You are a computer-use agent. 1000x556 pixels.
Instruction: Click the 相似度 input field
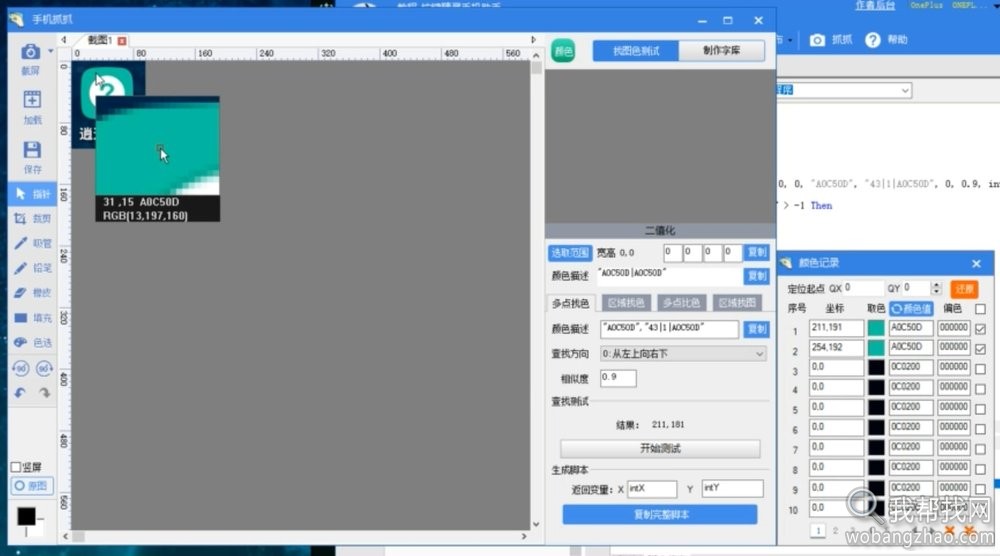(x=618, y=378)
